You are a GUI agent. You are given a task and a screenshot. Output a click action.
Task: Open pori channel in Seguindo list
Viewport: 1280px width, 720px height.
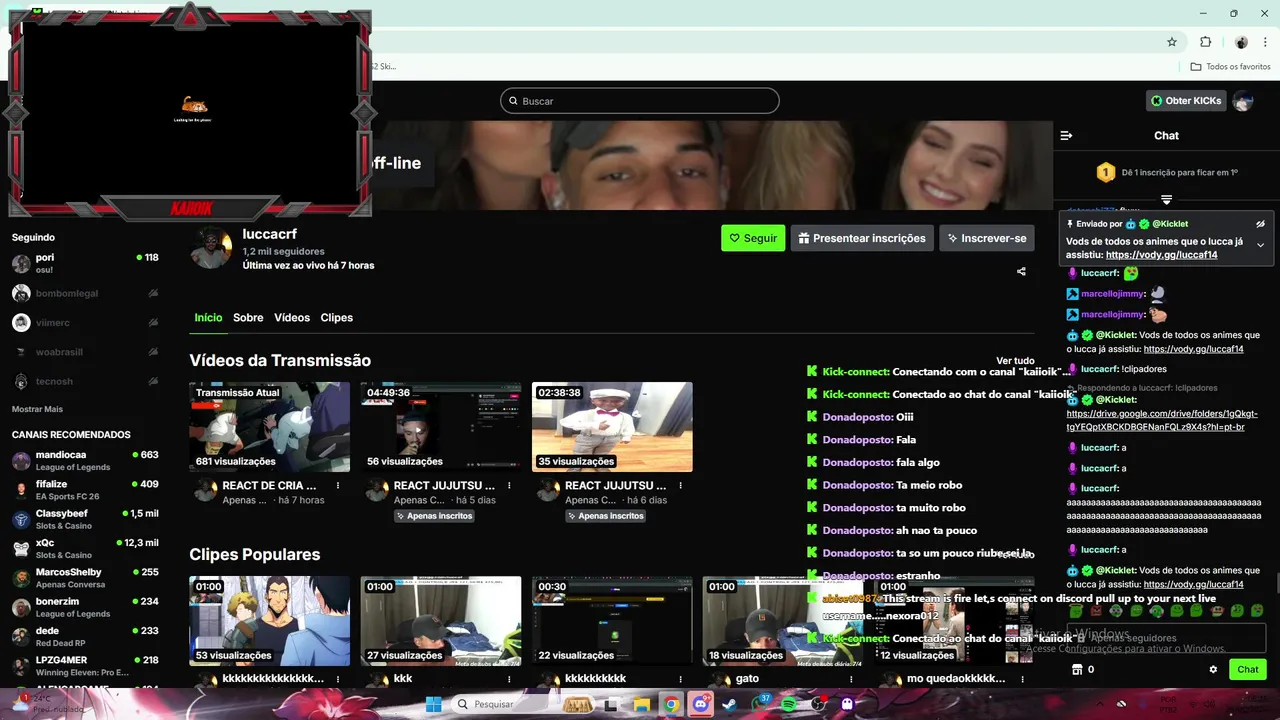[x=85, y=263]
